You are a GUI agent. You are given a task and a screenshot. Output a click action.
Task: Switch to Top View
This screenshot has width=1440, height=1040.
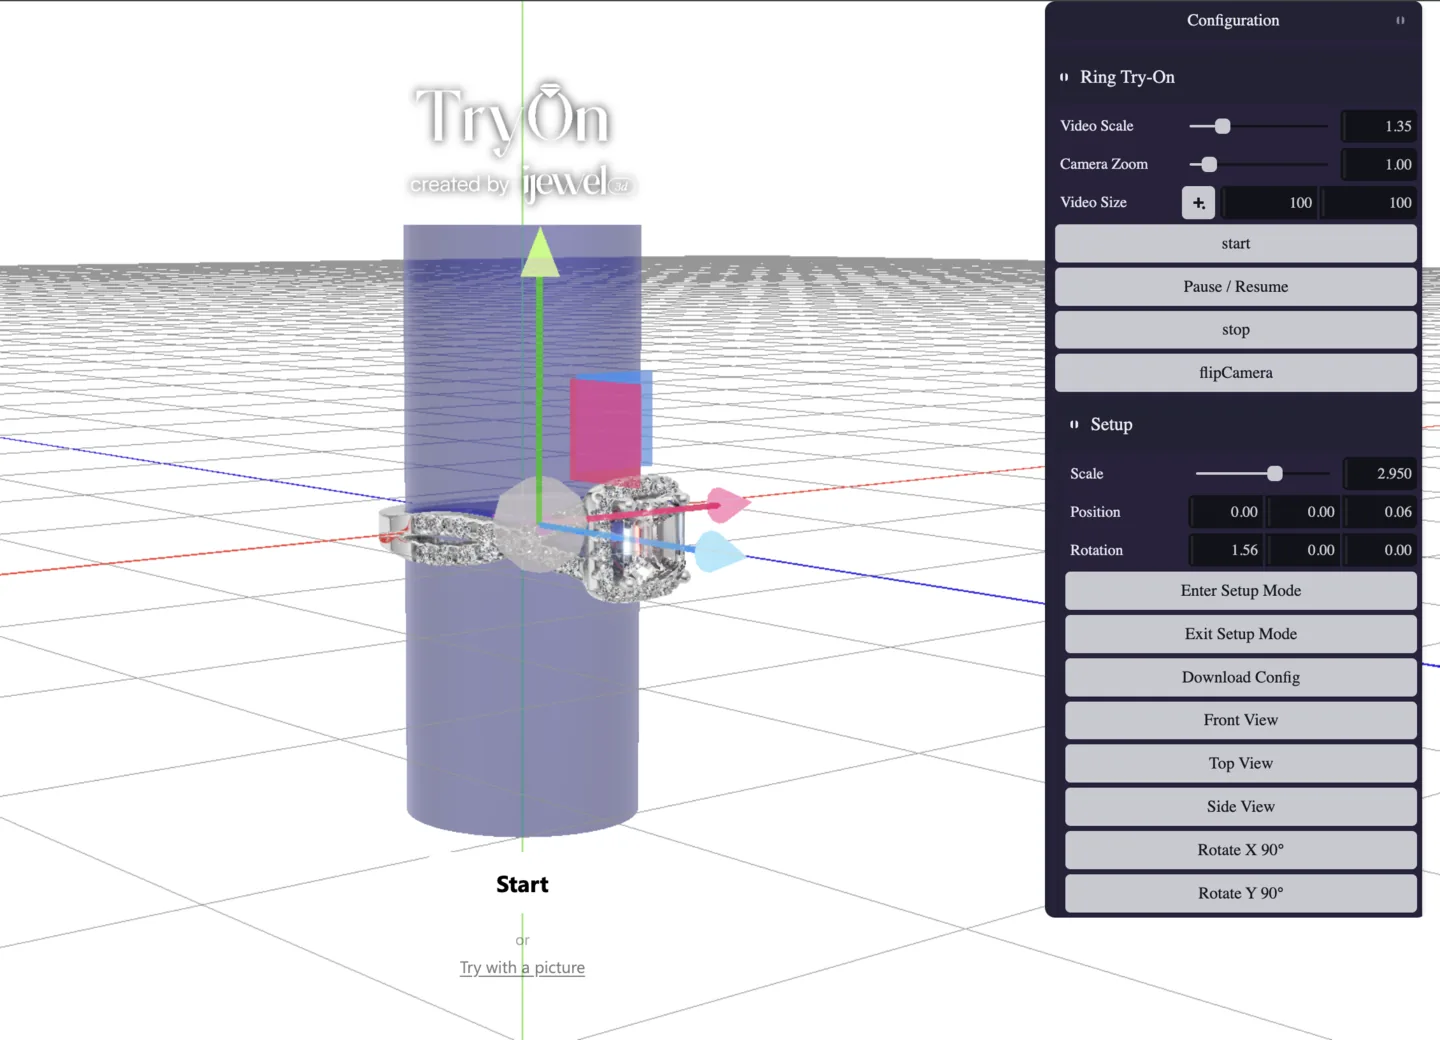click(x=1241, y=764)
